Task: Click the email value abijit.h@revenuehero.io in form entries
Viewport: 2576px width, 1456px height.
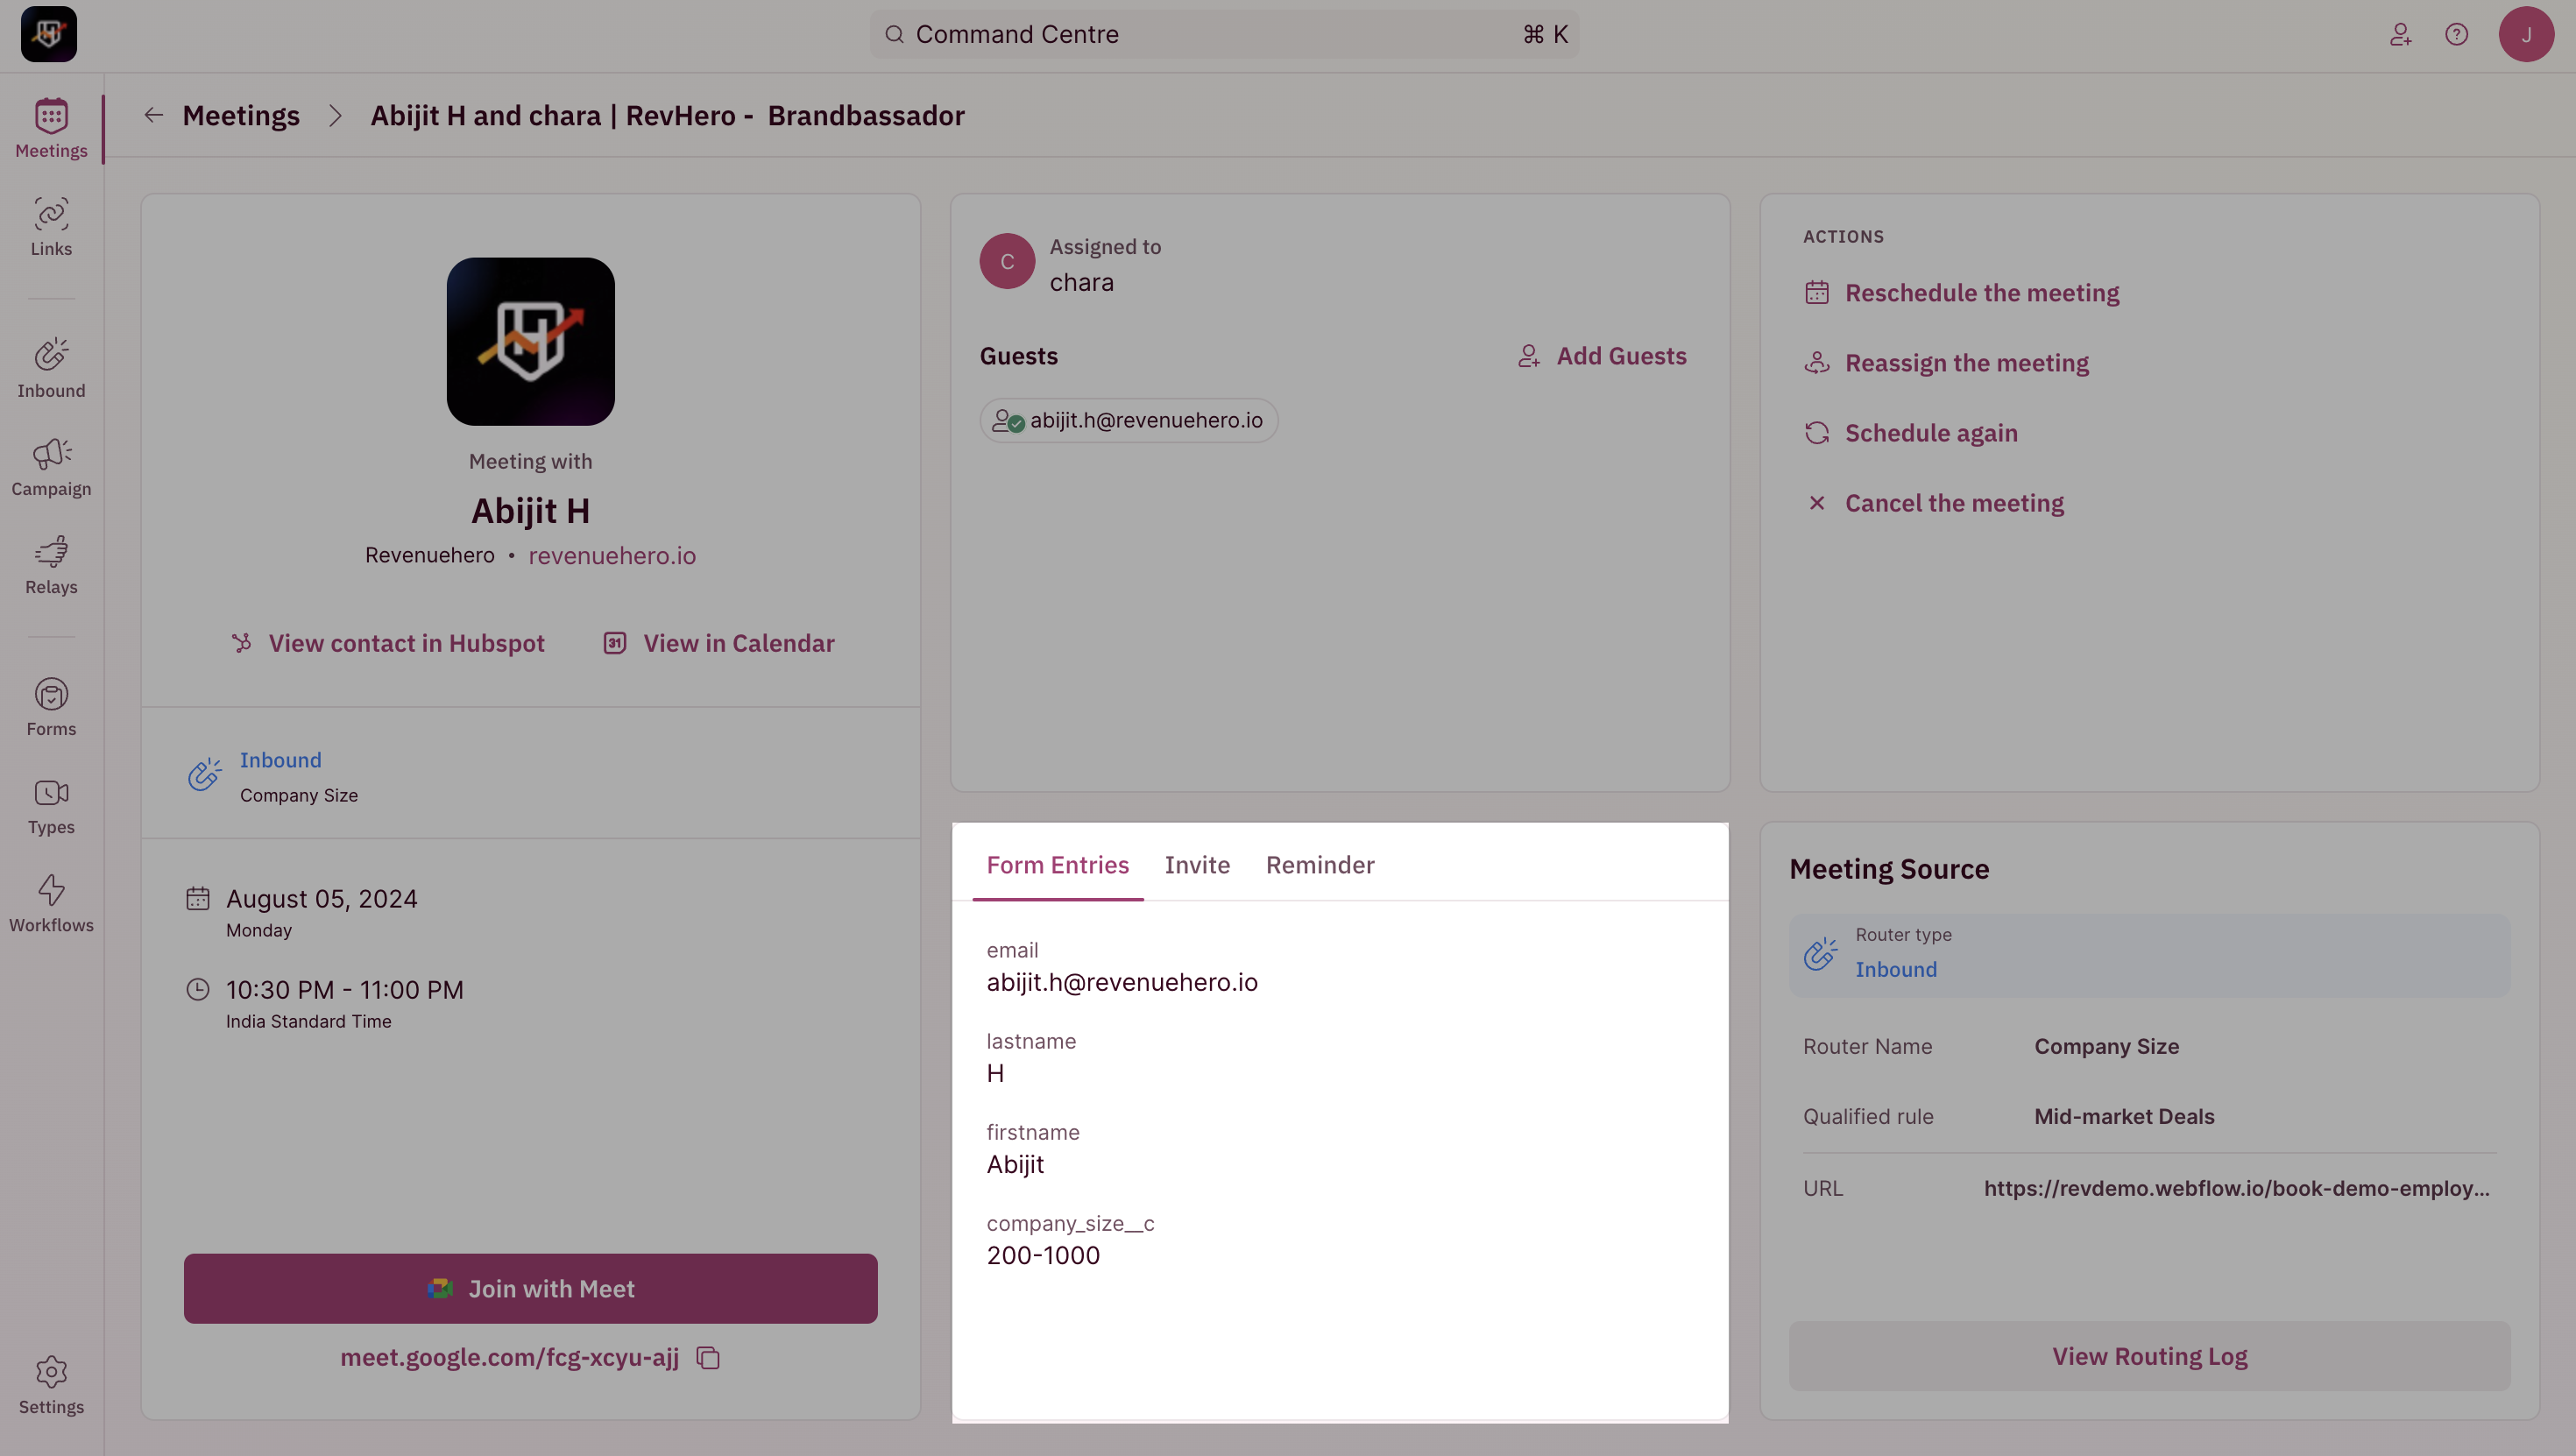Action: coord(1121,982)
